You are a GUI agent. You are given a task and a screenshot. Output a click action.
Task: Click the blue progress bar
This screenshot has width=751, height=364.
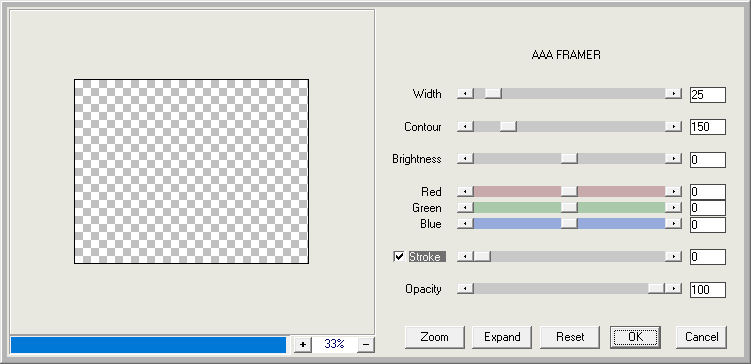click(x=148, y=345)
